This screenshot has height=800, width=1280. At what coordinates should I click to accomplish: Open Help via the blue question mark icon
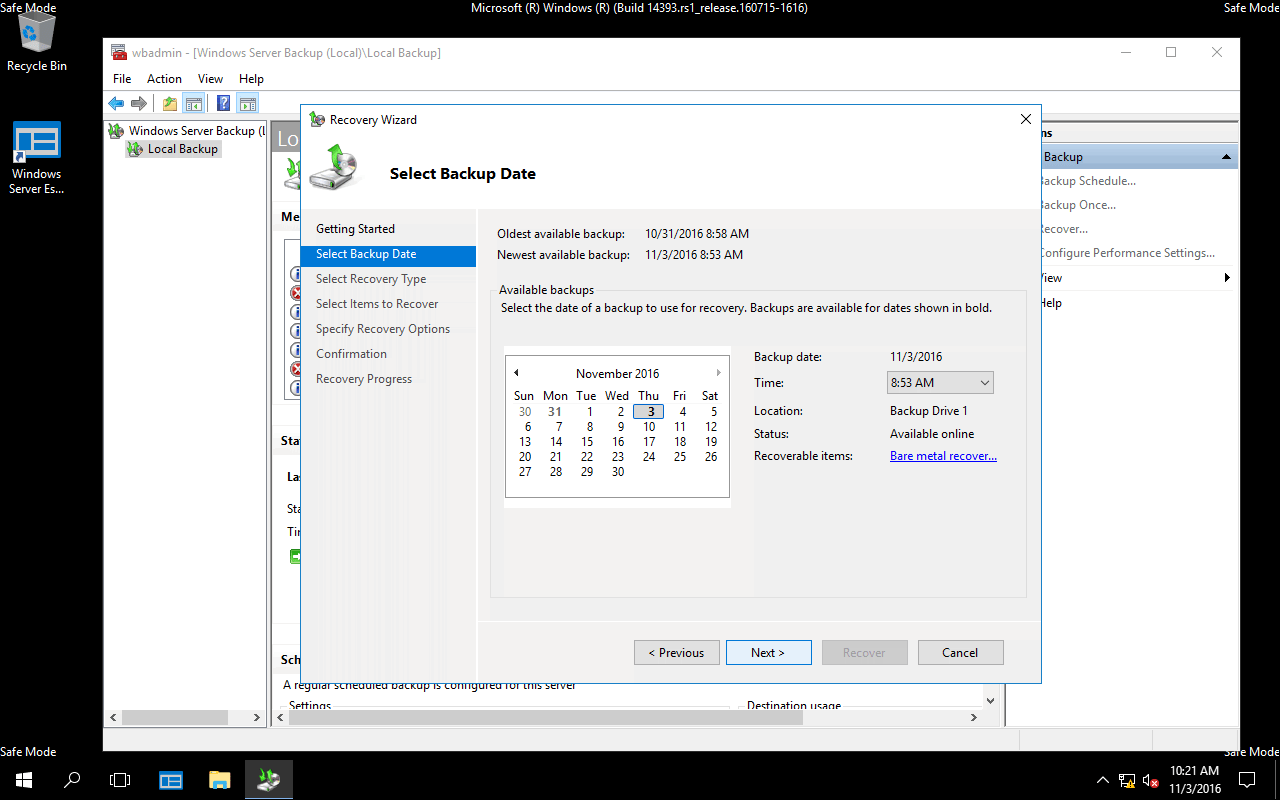tap(224, 103)
